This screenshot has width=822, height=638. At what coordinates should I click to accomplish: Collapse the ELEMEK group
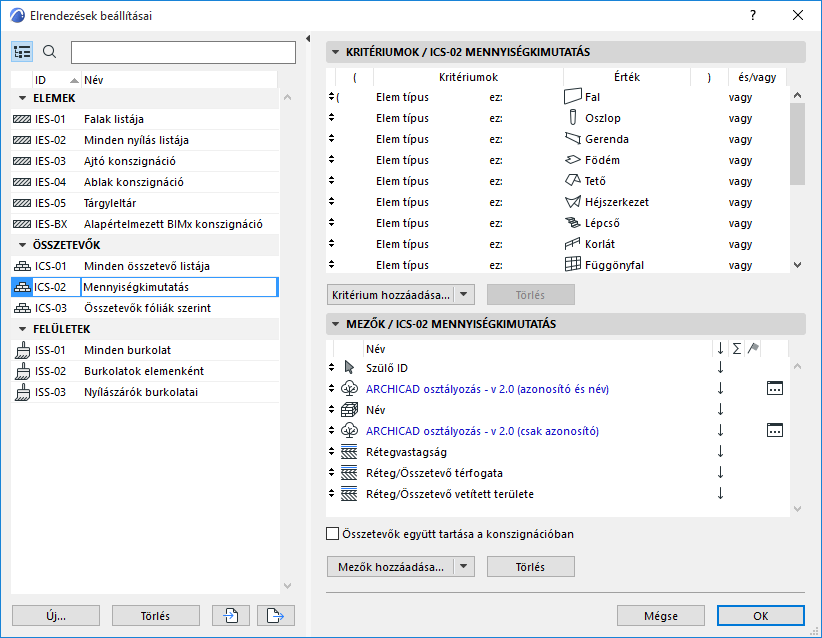point(22,98)
